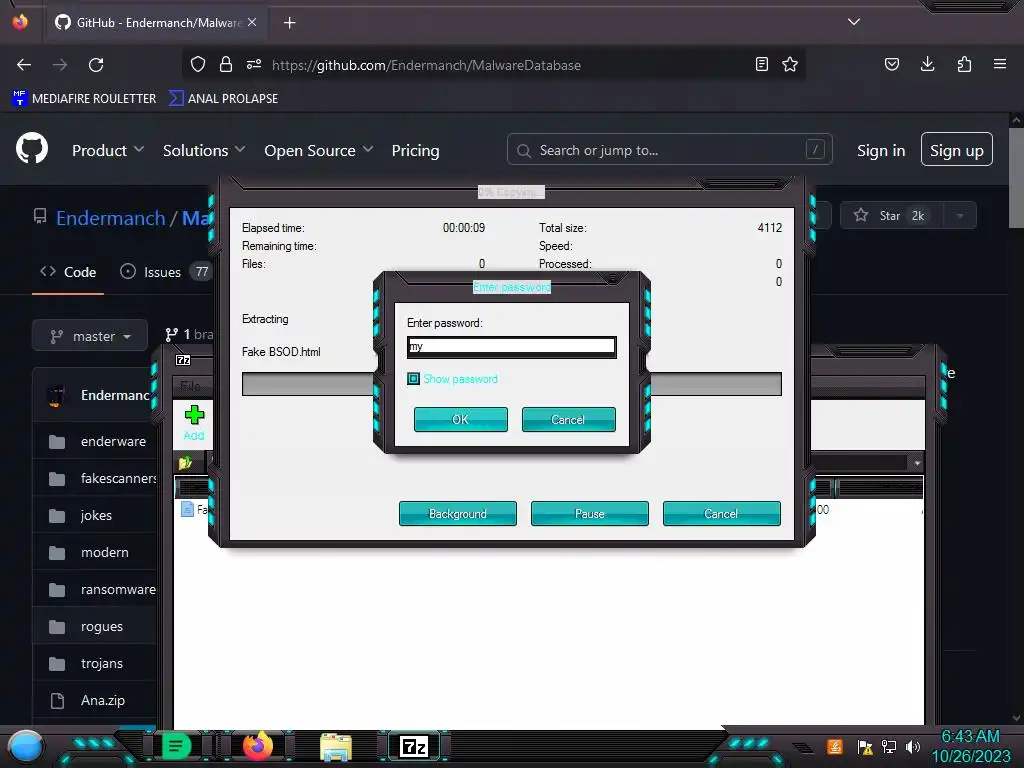Viewport: 1024px width, 768px height.
Task: Open the rogues folder
Action: point(102,626)
